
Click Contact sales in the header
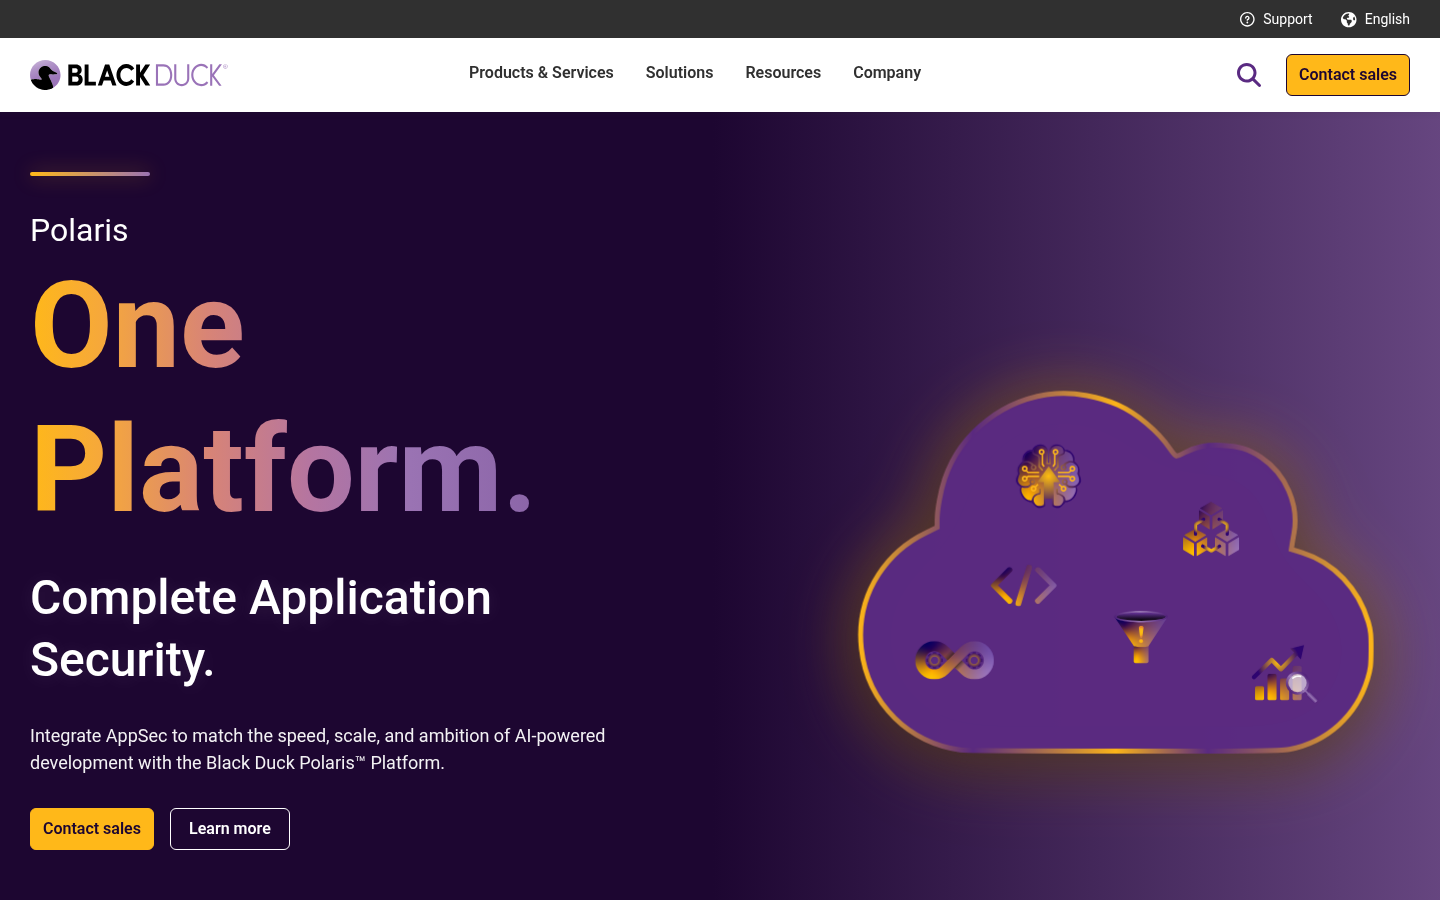pyautogui.click(x=1348, y=75)
